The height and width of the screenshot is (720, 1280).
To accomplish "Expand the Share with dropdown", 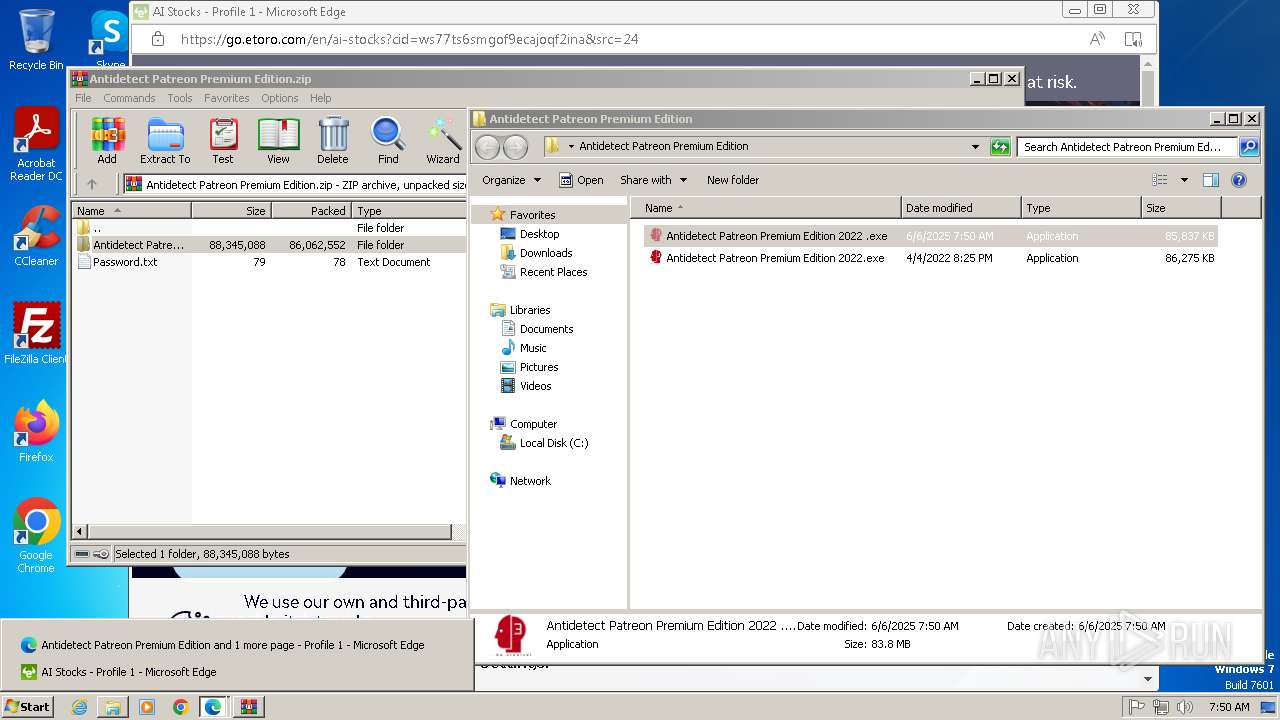I will 654,180.
